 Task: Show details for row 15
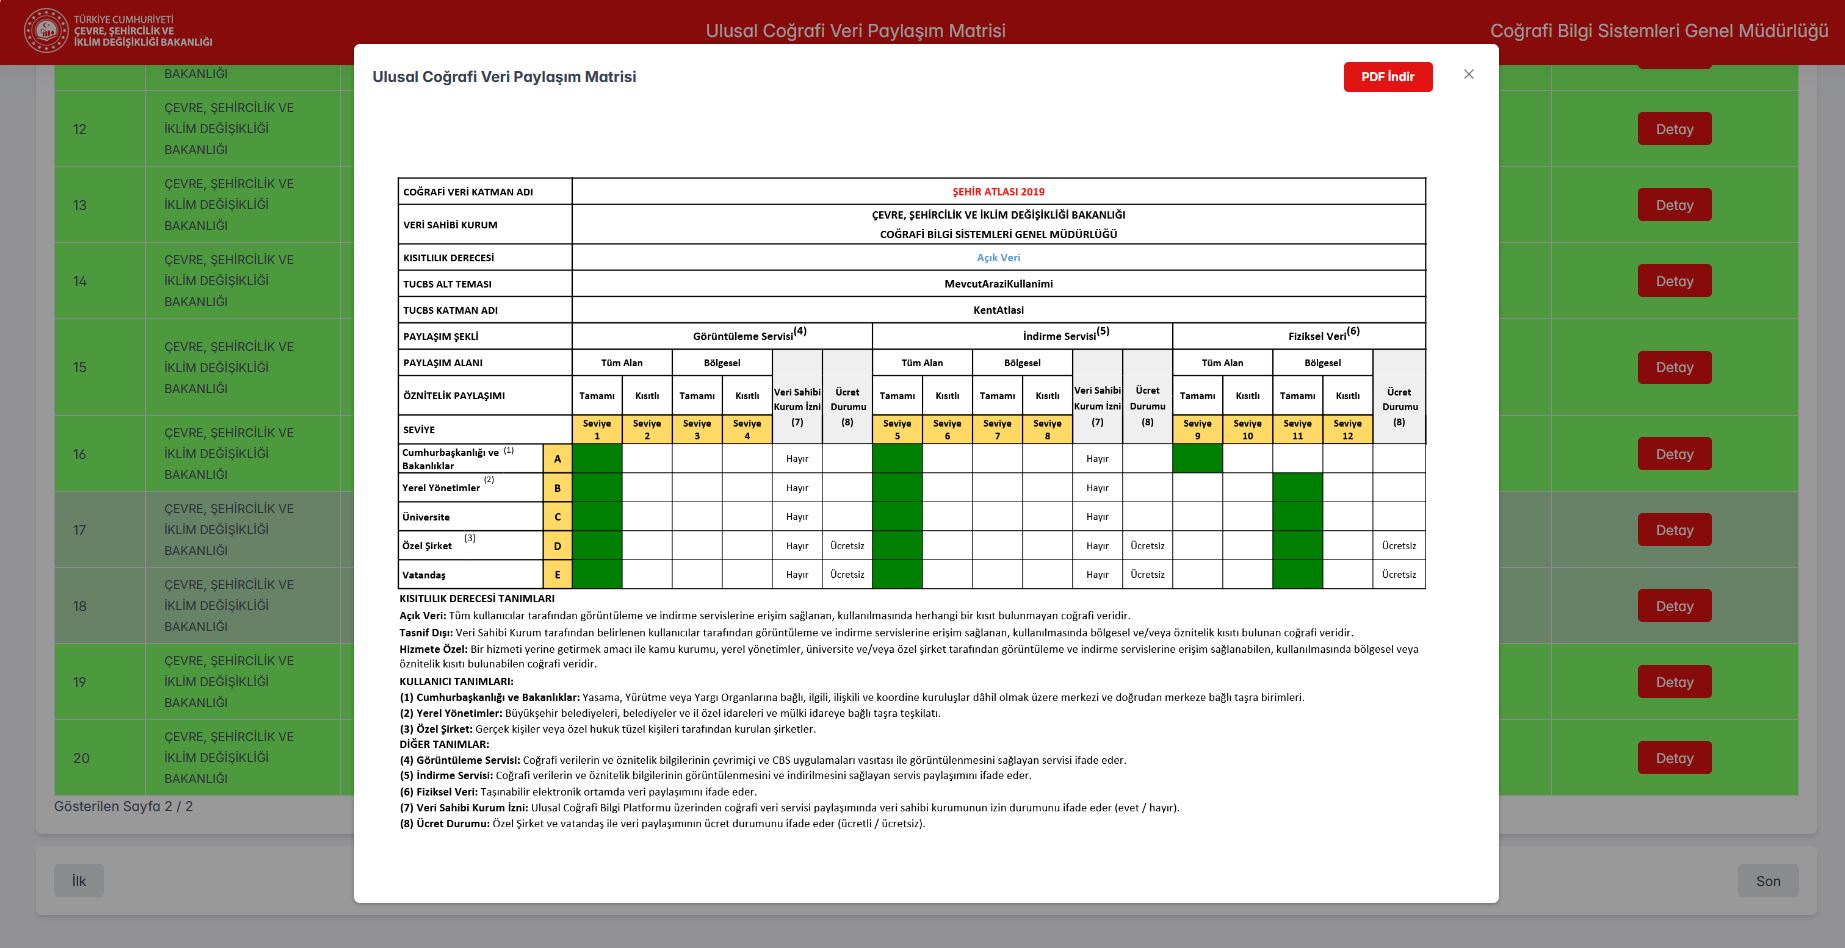(x=1674, y=367)
